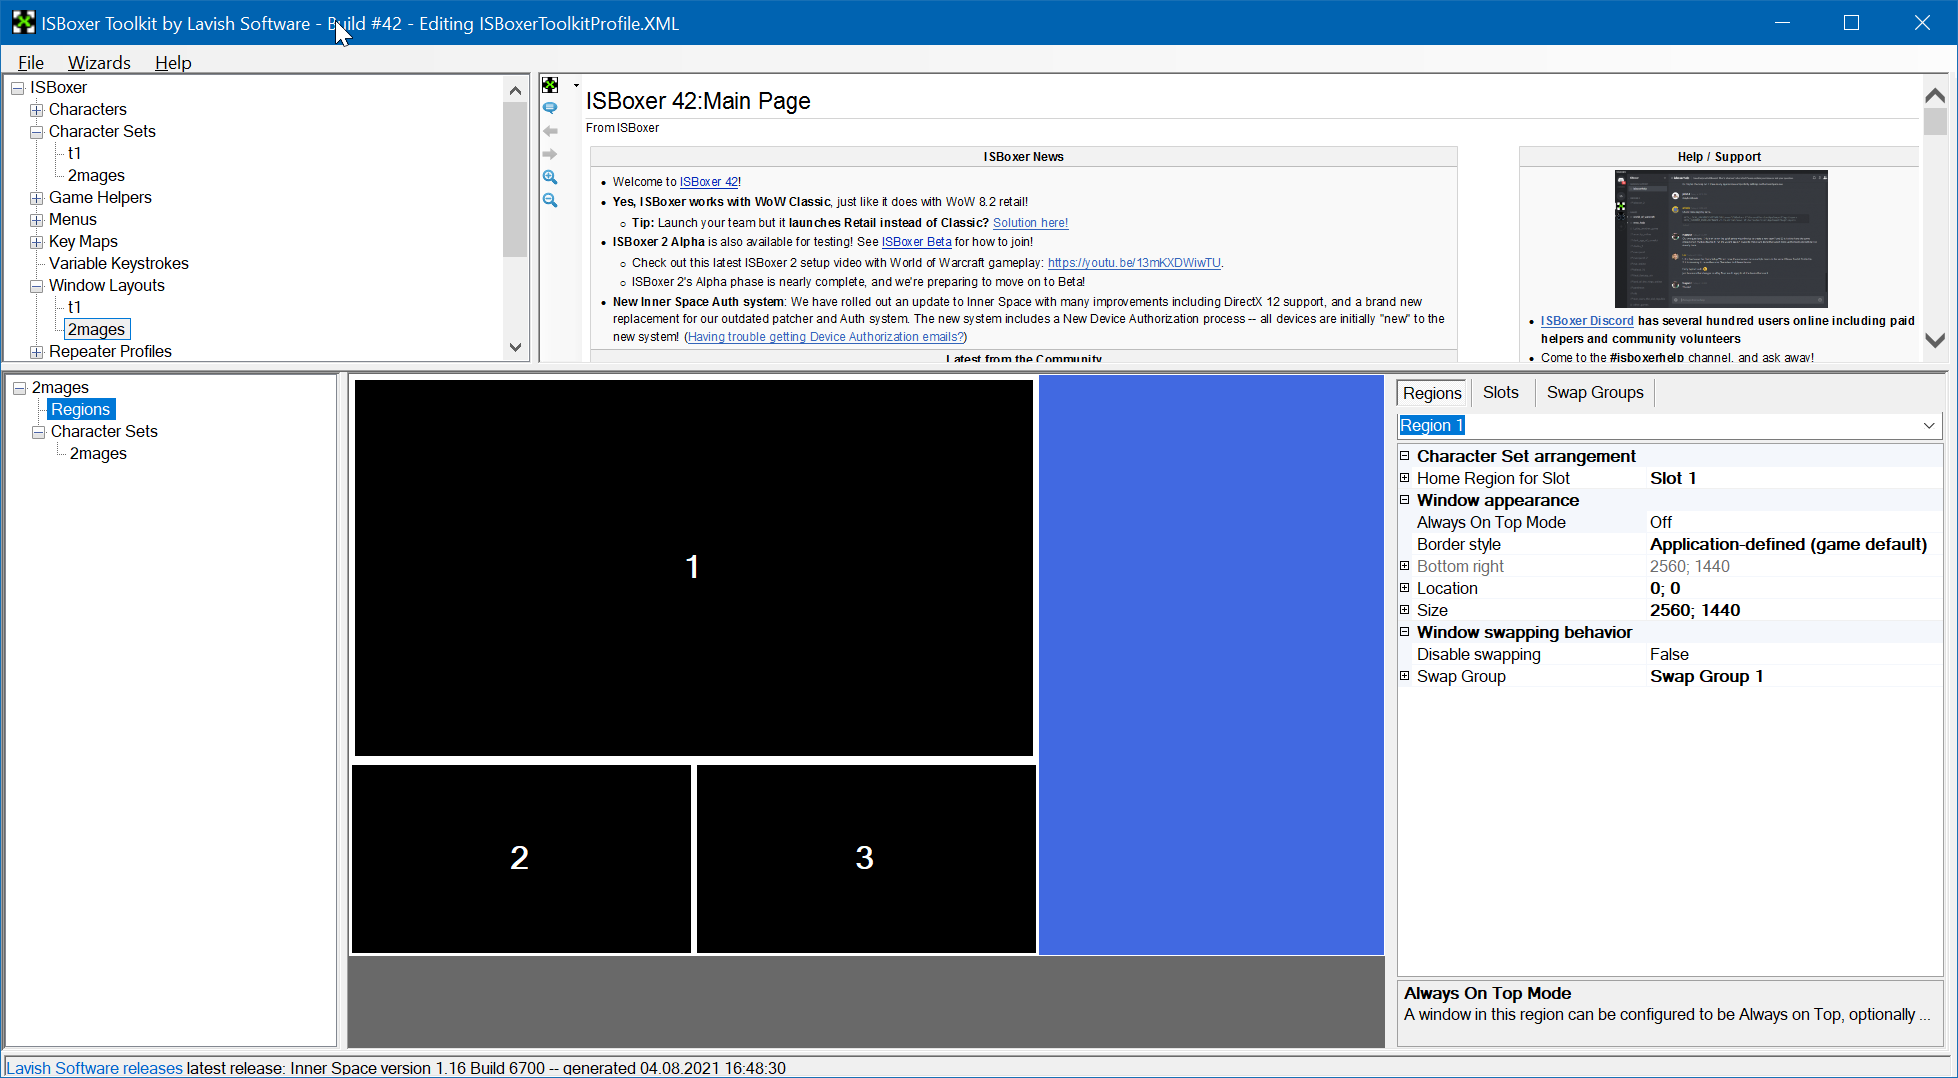Collapse the Window appearance property group

1404,500
